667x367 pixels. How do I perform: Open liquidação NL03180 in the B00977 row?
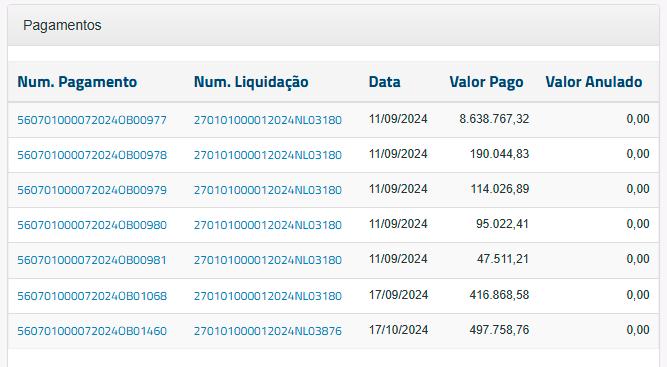tap(268, 120)
